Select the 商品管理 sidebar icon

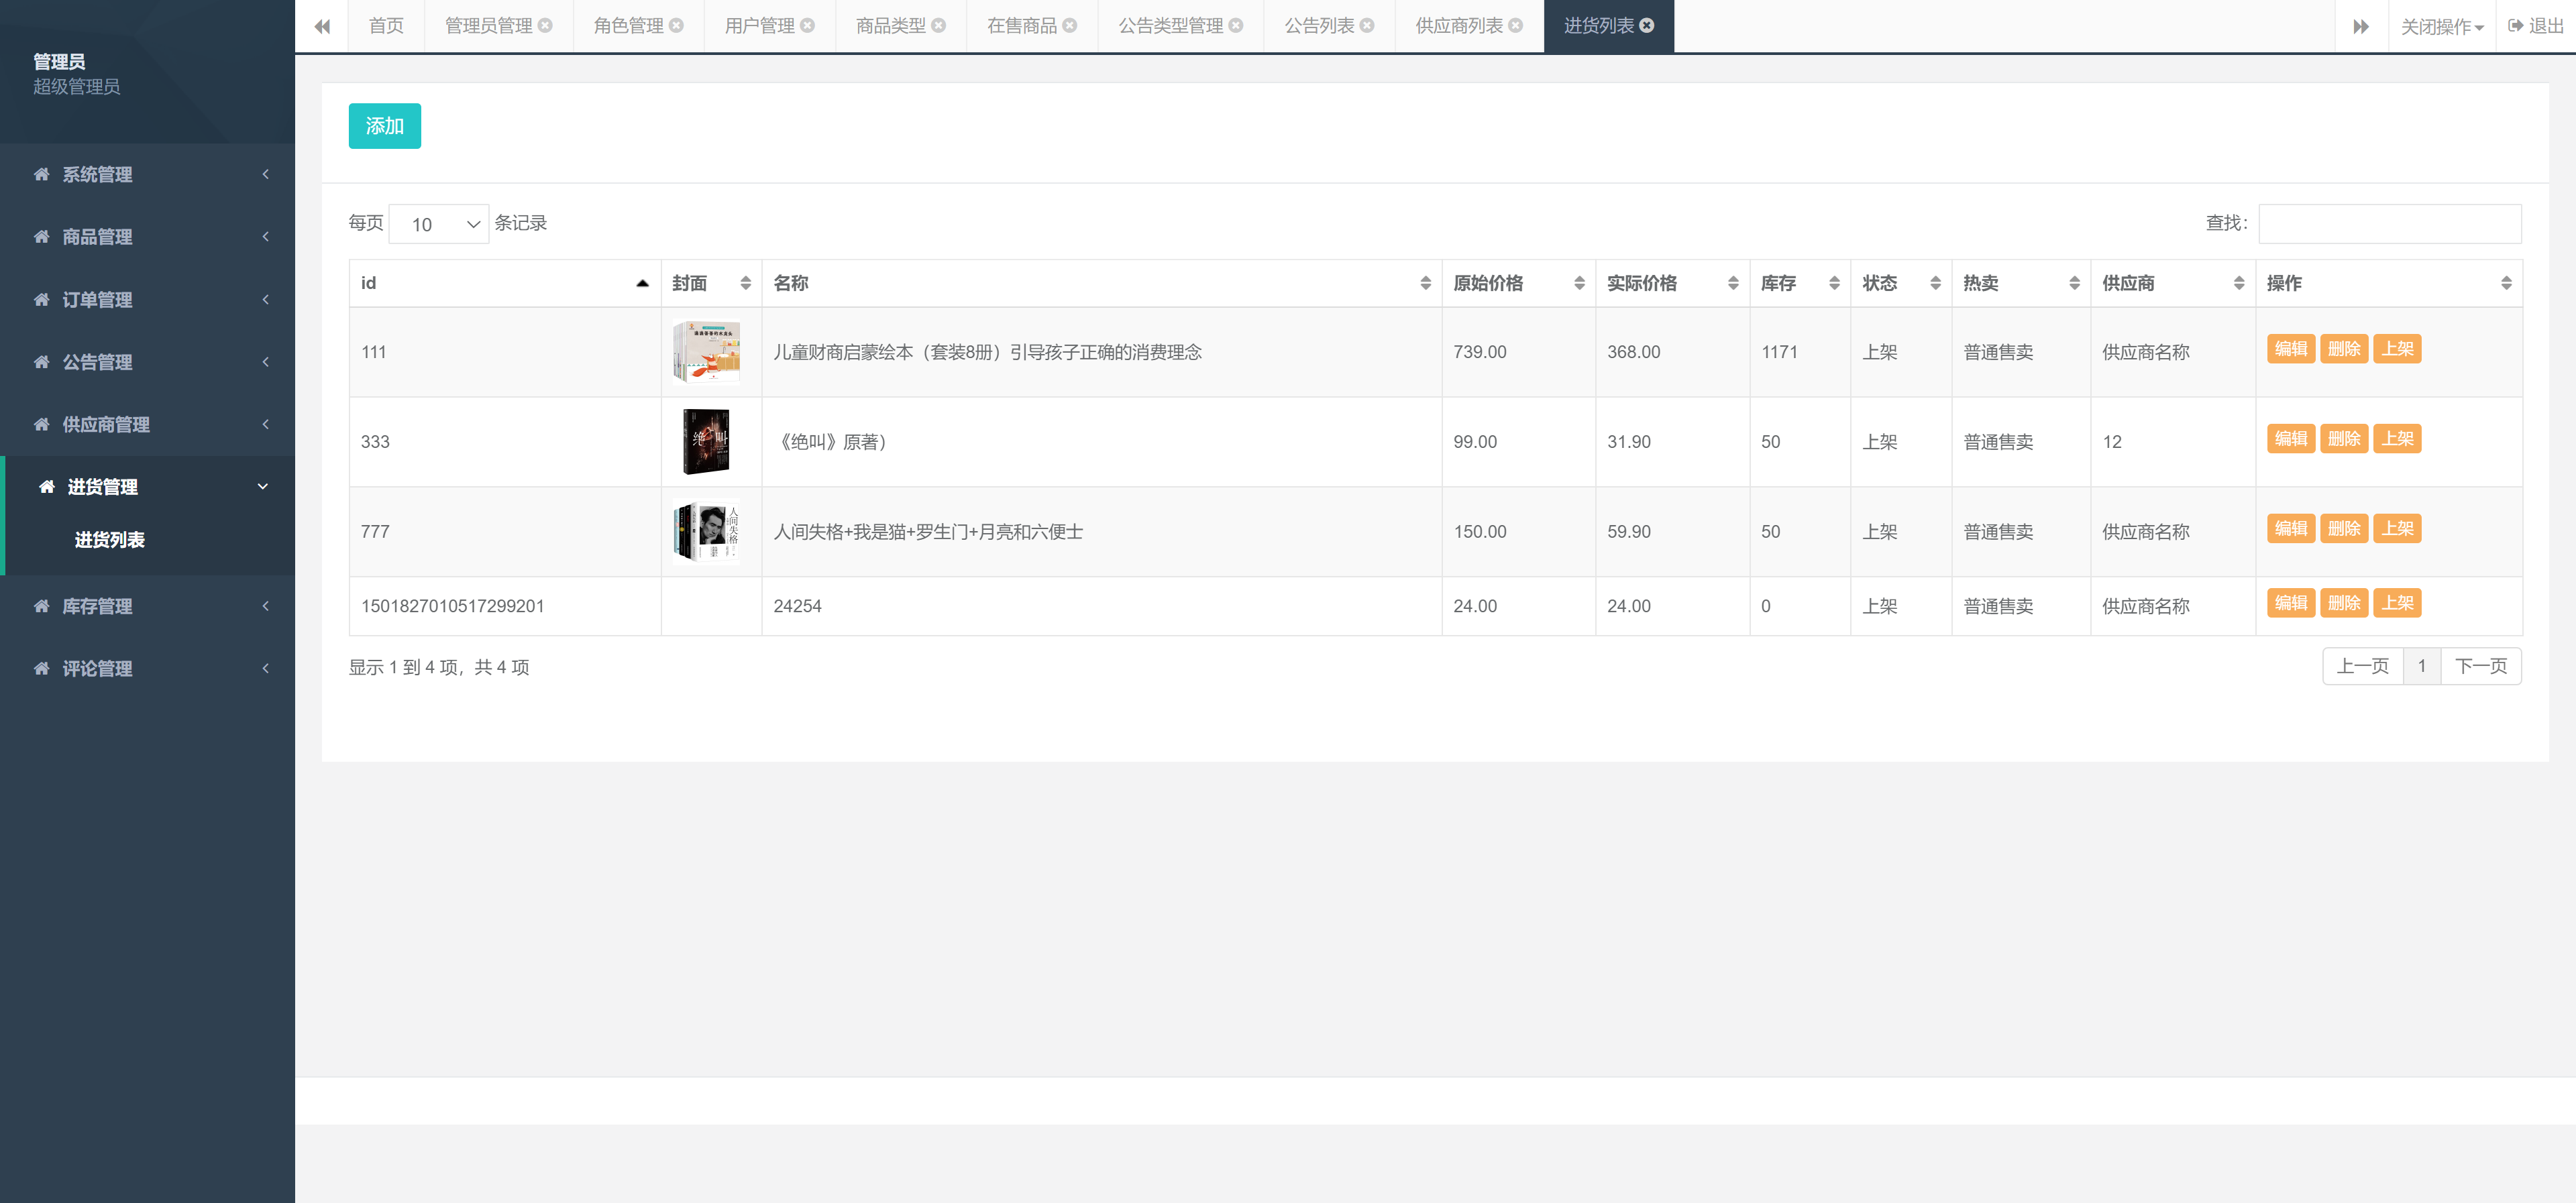click(x=41, y=236)
